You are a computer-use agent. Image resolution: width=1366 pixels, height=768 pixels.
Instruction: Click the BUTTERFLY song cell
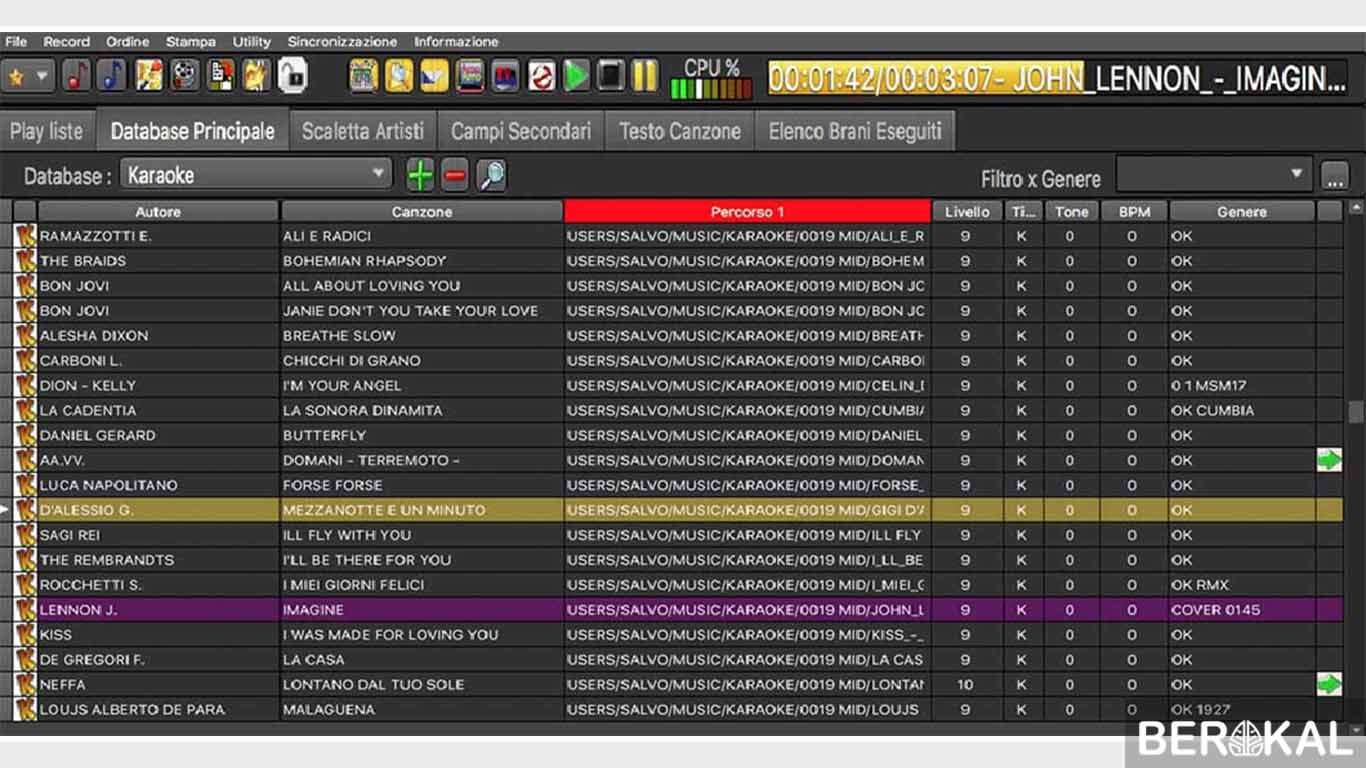point(422,435)
